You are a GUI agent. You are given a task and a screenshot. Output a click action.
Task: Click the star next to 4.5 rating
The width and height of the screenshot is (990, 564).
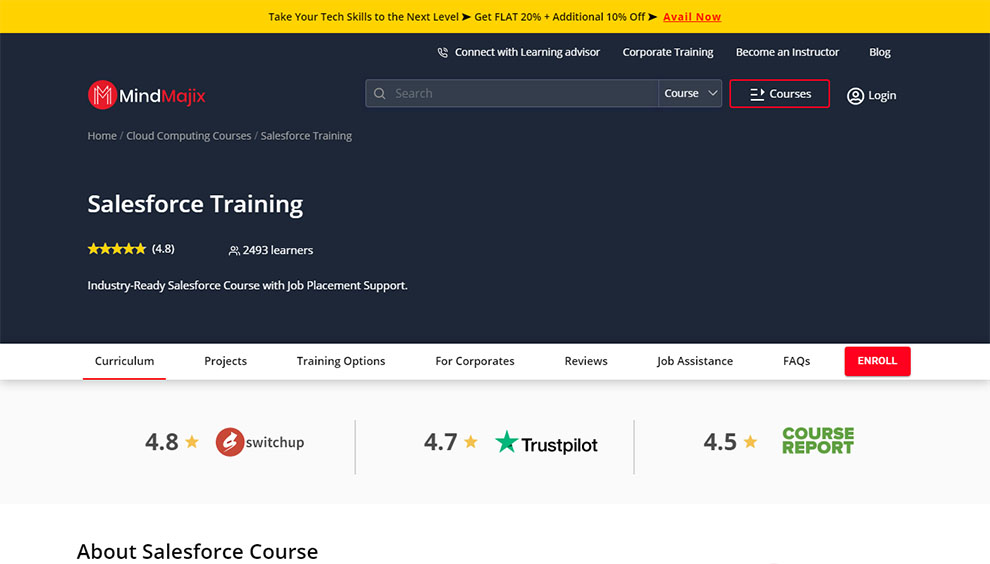(750, 441)
